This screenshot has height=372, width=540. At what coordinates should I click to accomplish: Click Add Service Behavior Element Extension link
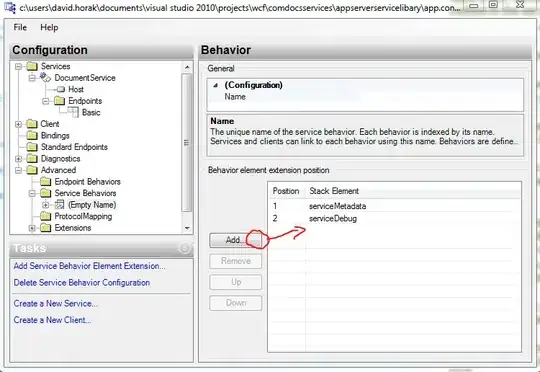[x=90, y=266]
